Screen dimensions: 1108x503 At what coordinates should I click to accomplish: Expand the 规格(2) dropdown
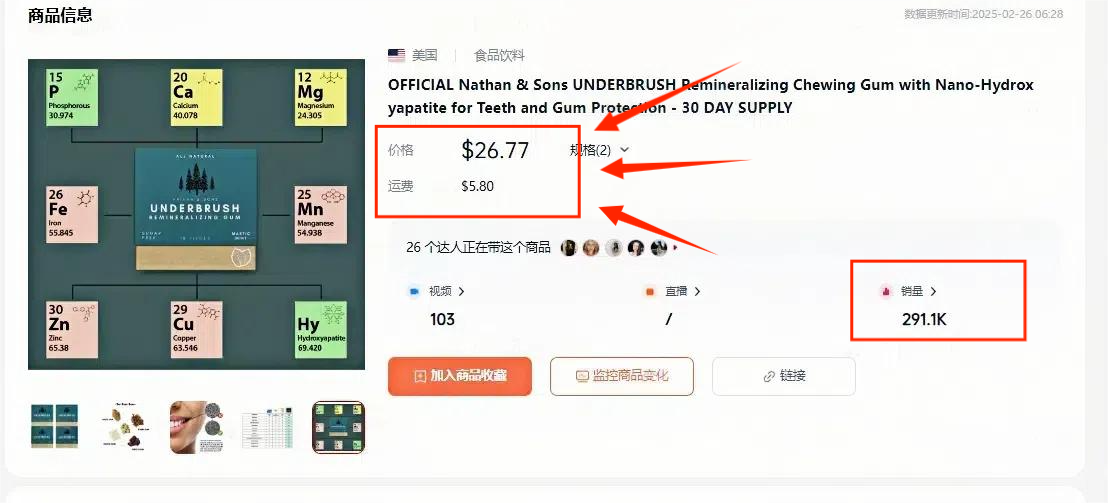599,150
